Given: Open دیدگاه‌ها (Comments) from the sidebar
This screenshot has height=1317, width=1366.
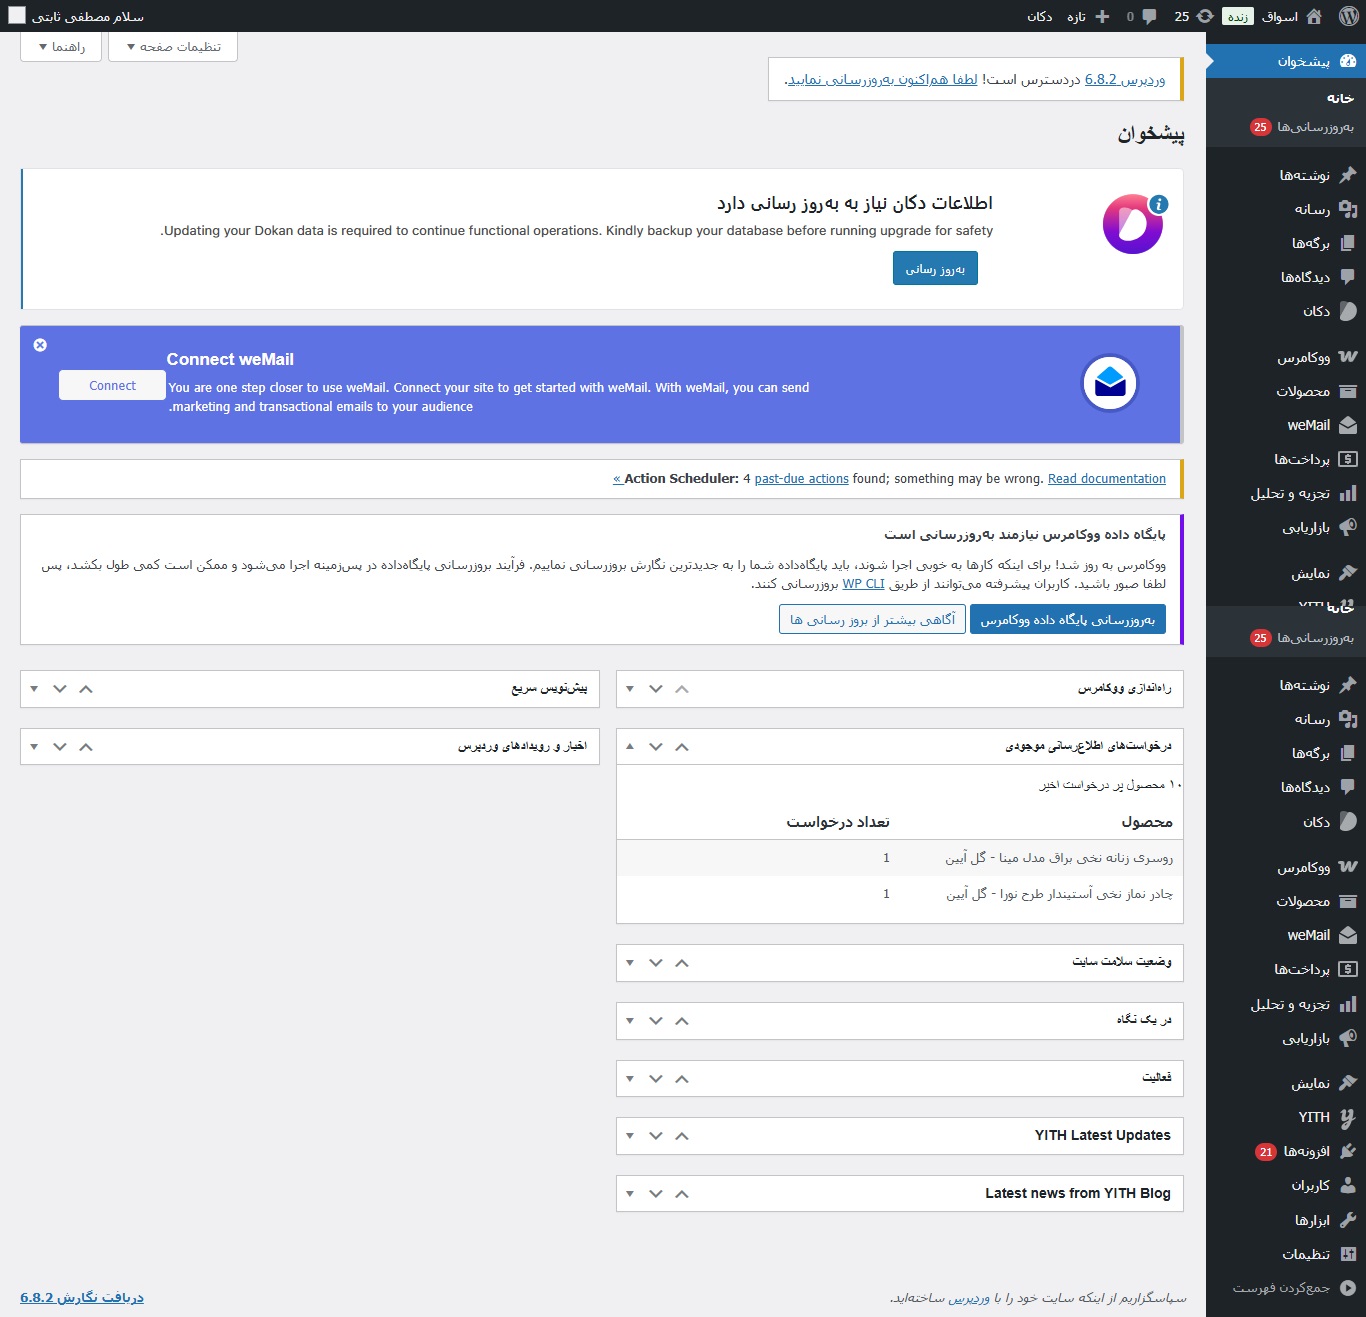Looking at the screenshot, I should click(x=1312, y=277).
